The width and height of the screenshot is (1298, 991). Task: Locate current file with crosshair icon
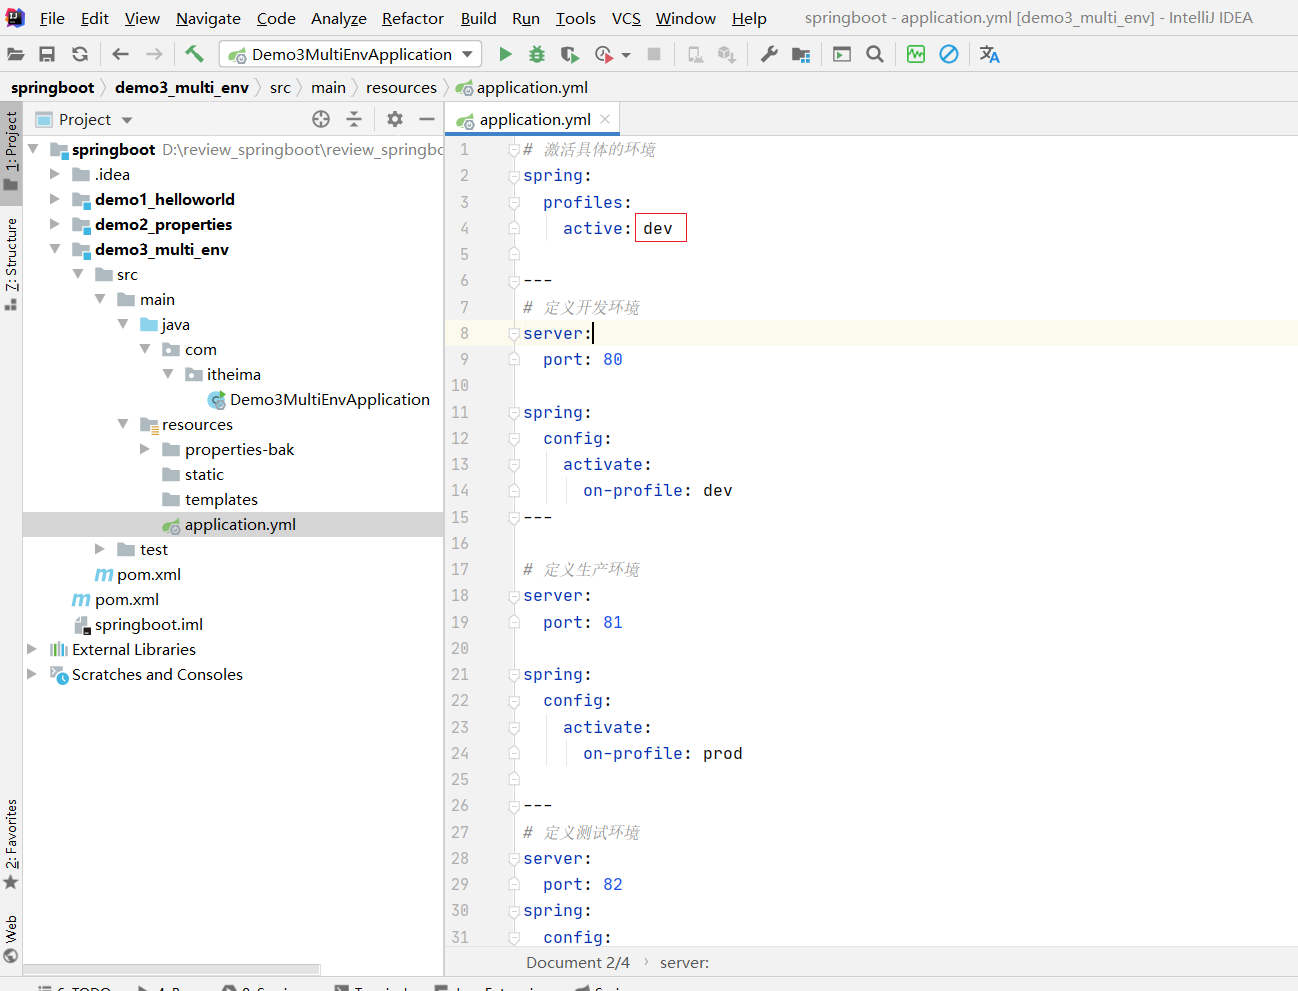click(321, 119)
